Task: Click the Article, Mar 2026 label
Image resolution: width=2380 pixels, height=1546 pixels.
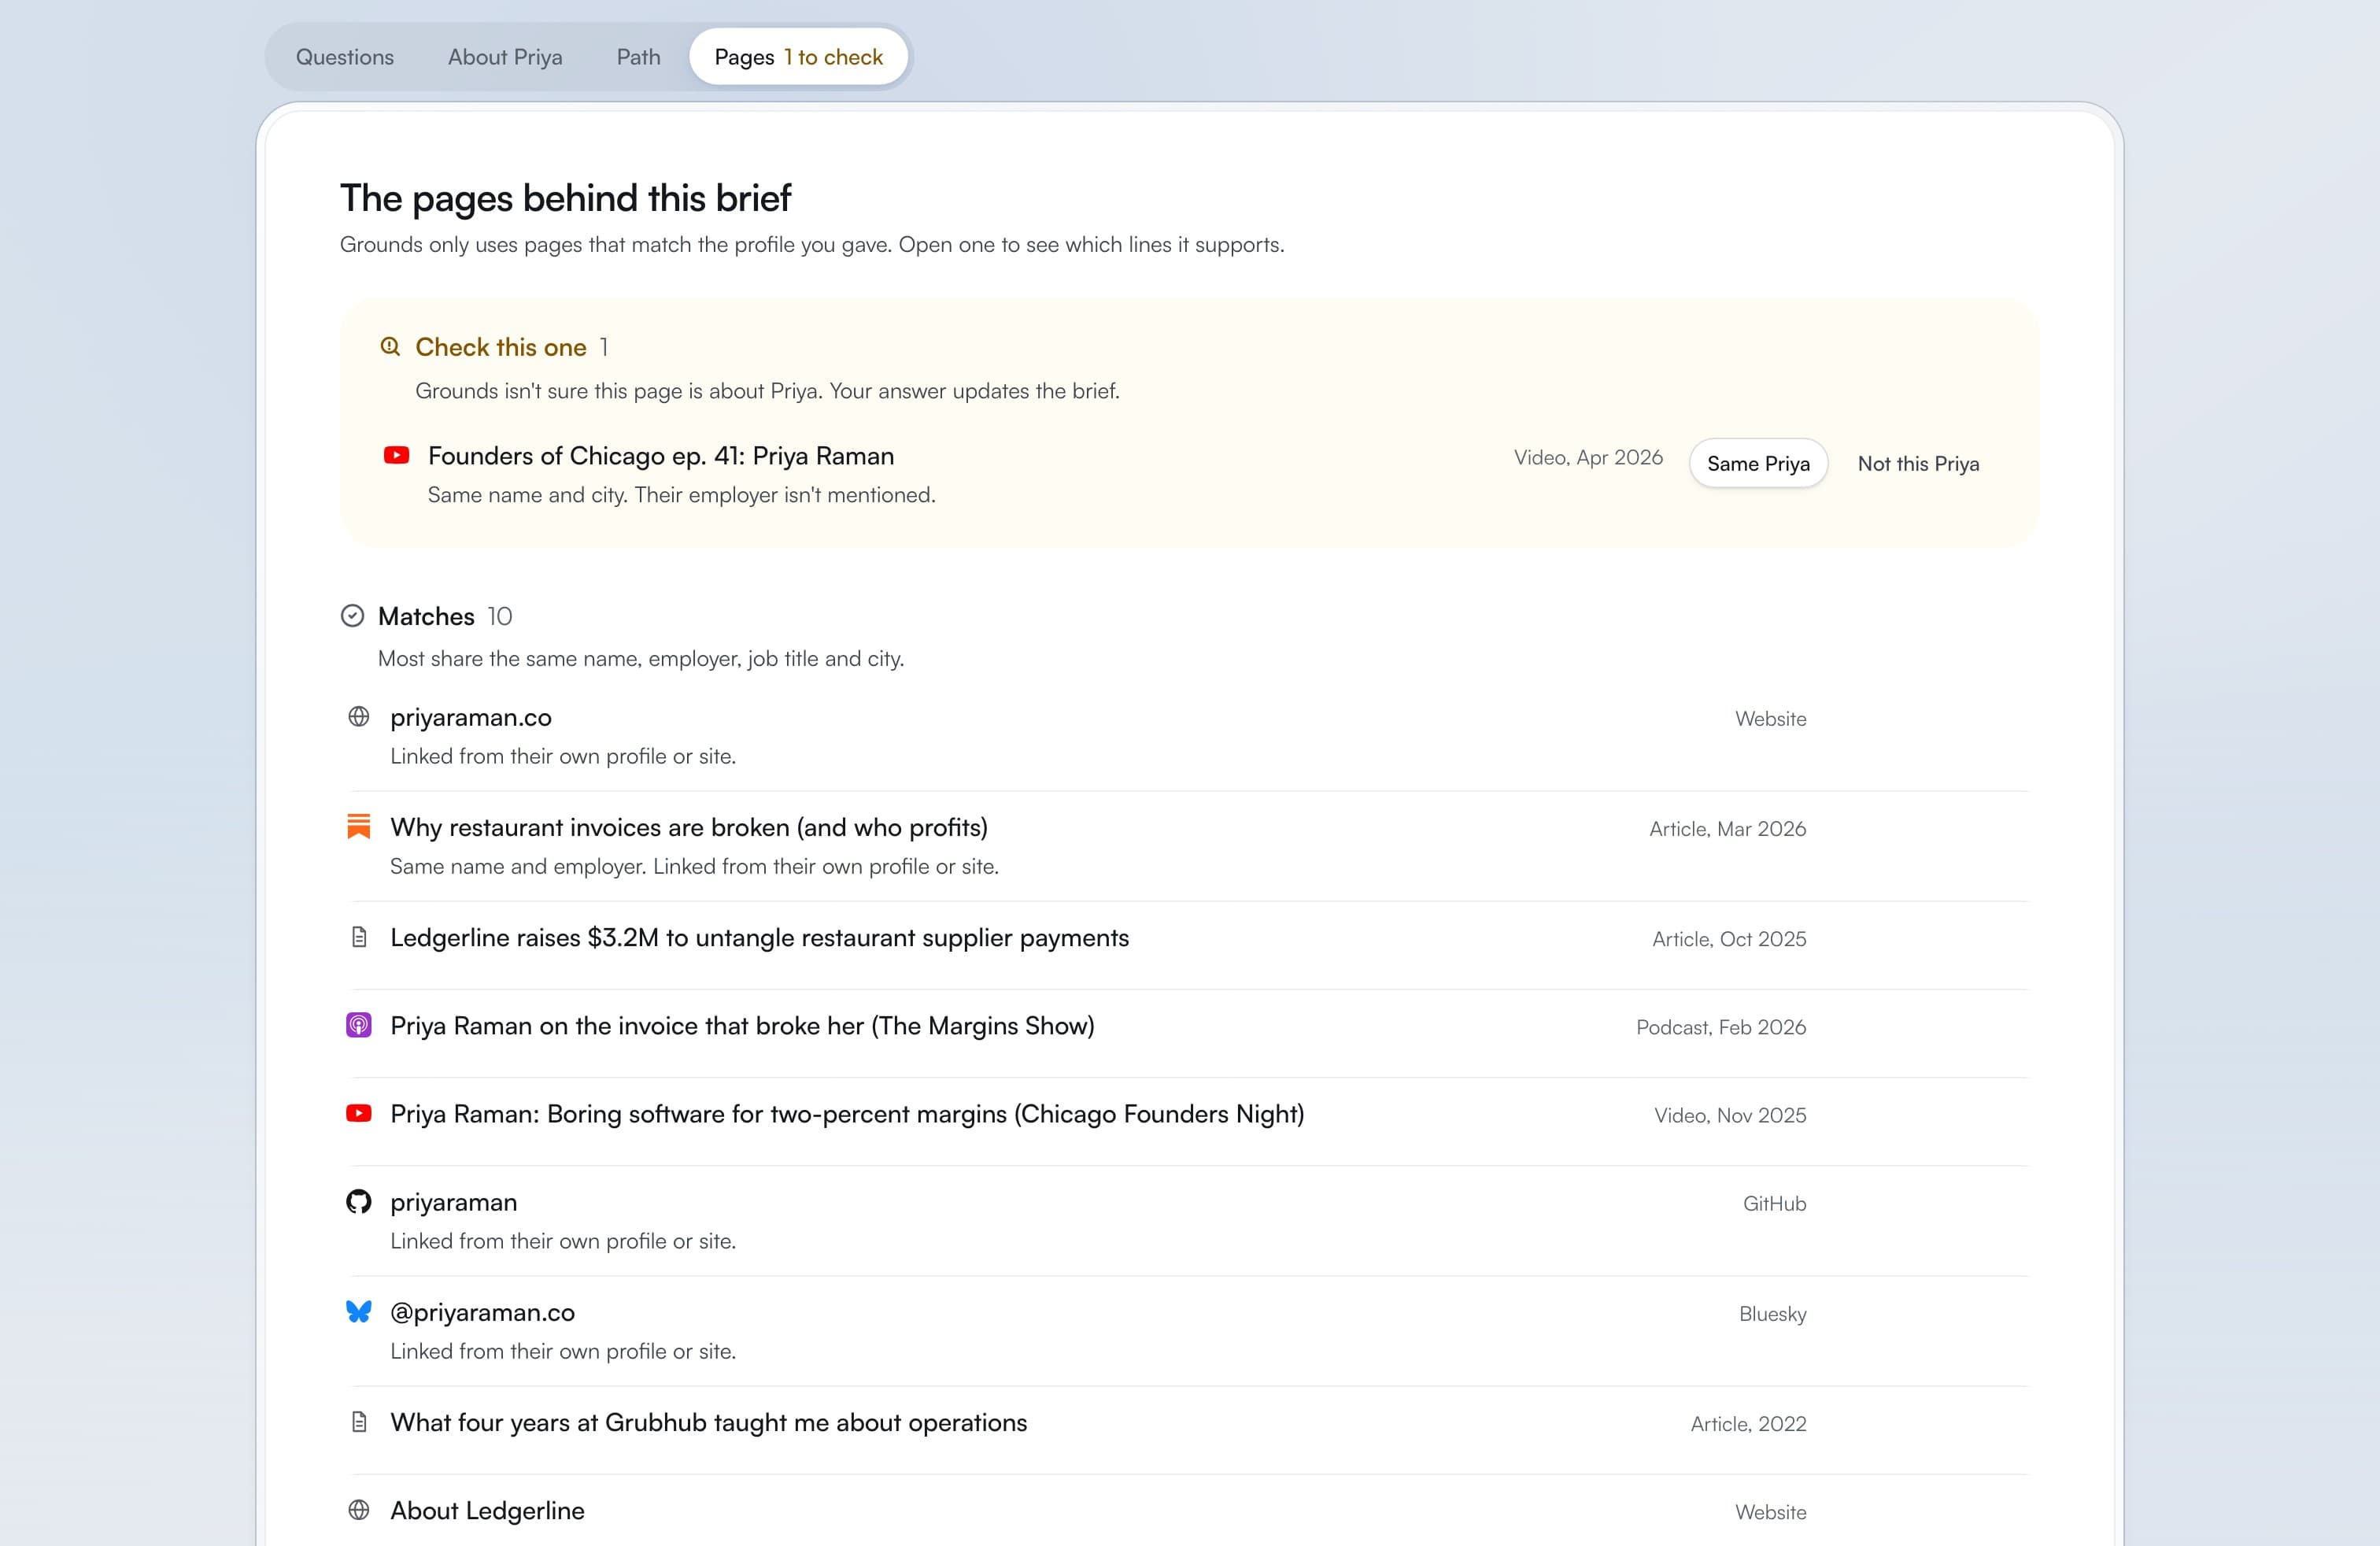Action: point(1727,829)
